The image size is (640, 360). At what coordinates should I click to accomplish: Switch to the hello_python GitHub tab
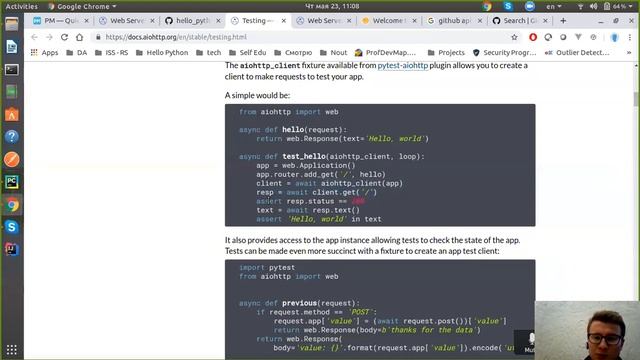click(x=192, y=20)
